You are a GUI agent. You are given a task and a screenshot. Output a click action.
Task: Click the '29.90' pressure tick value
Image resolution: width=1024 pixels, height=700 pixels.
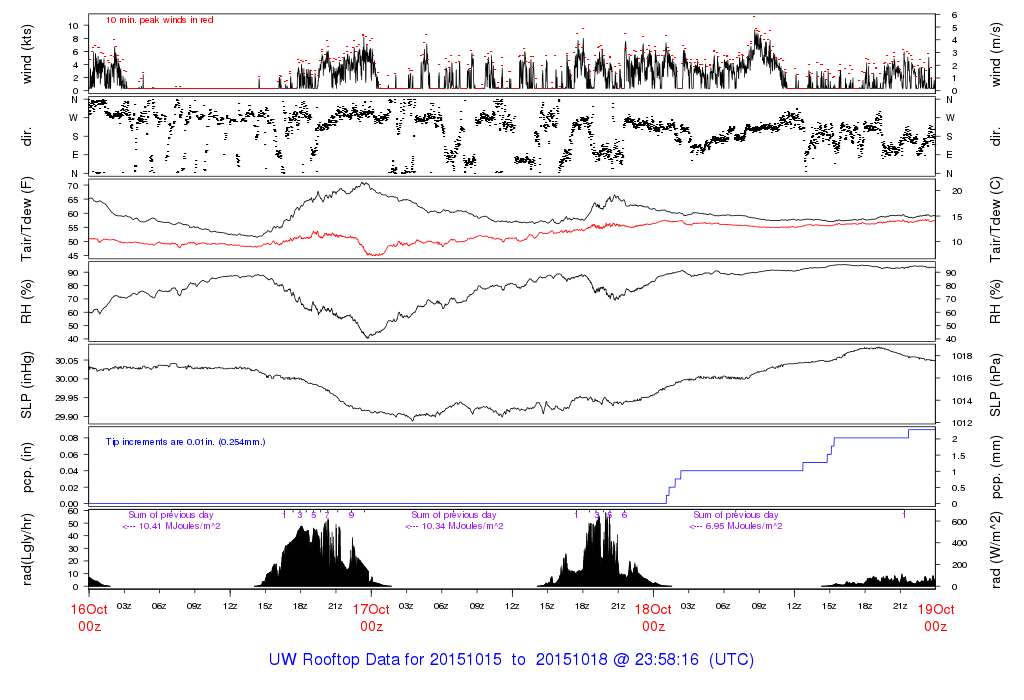(67, 417)
